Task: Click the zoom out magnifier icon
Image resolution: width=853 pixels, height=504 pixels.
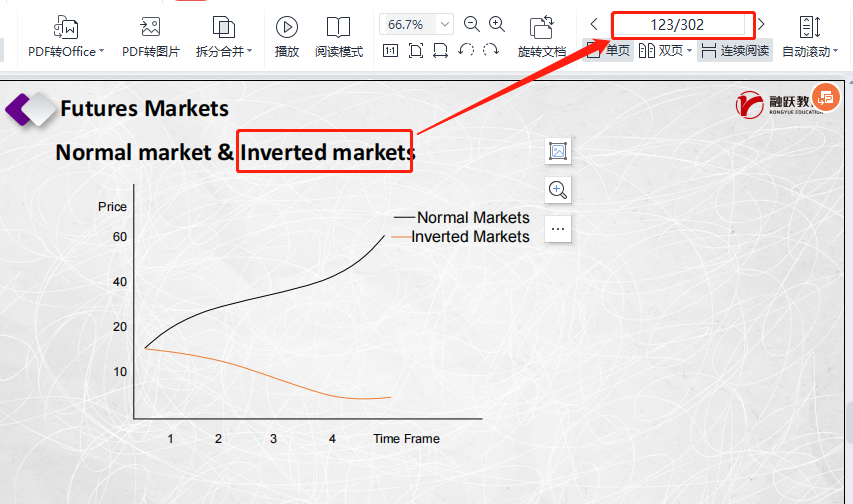Action: [x=472, y=24]
